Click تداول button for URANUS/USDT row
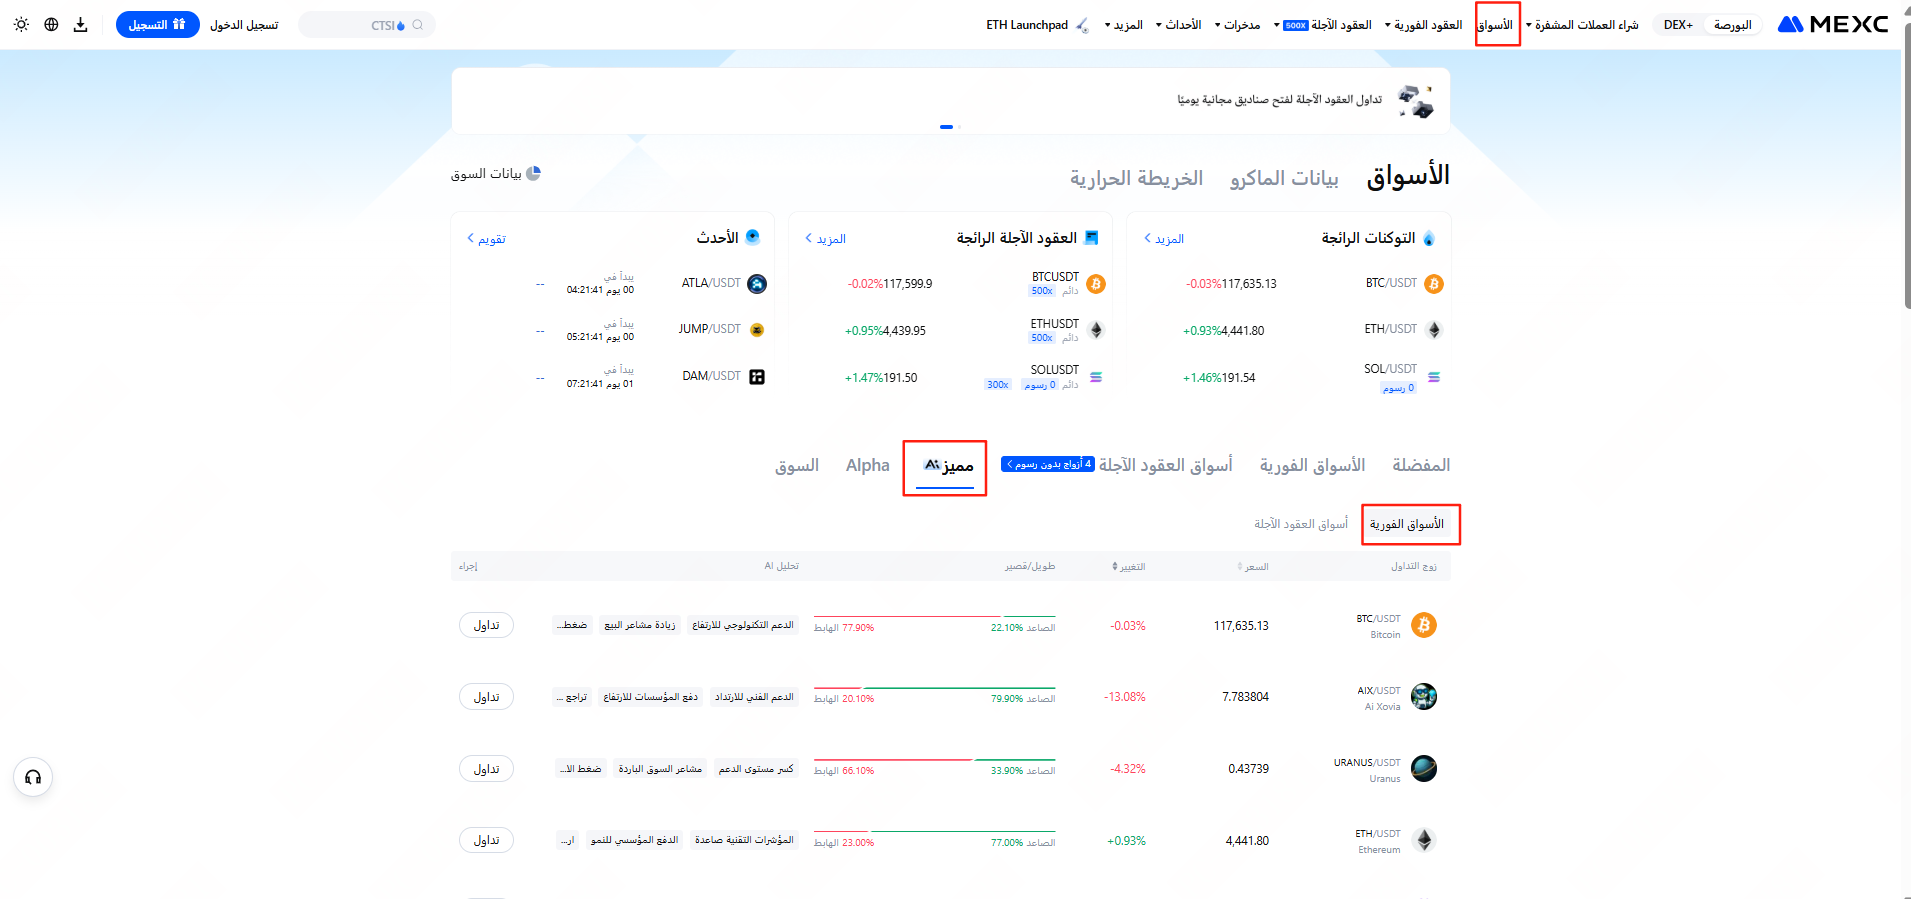 (486, 769)
